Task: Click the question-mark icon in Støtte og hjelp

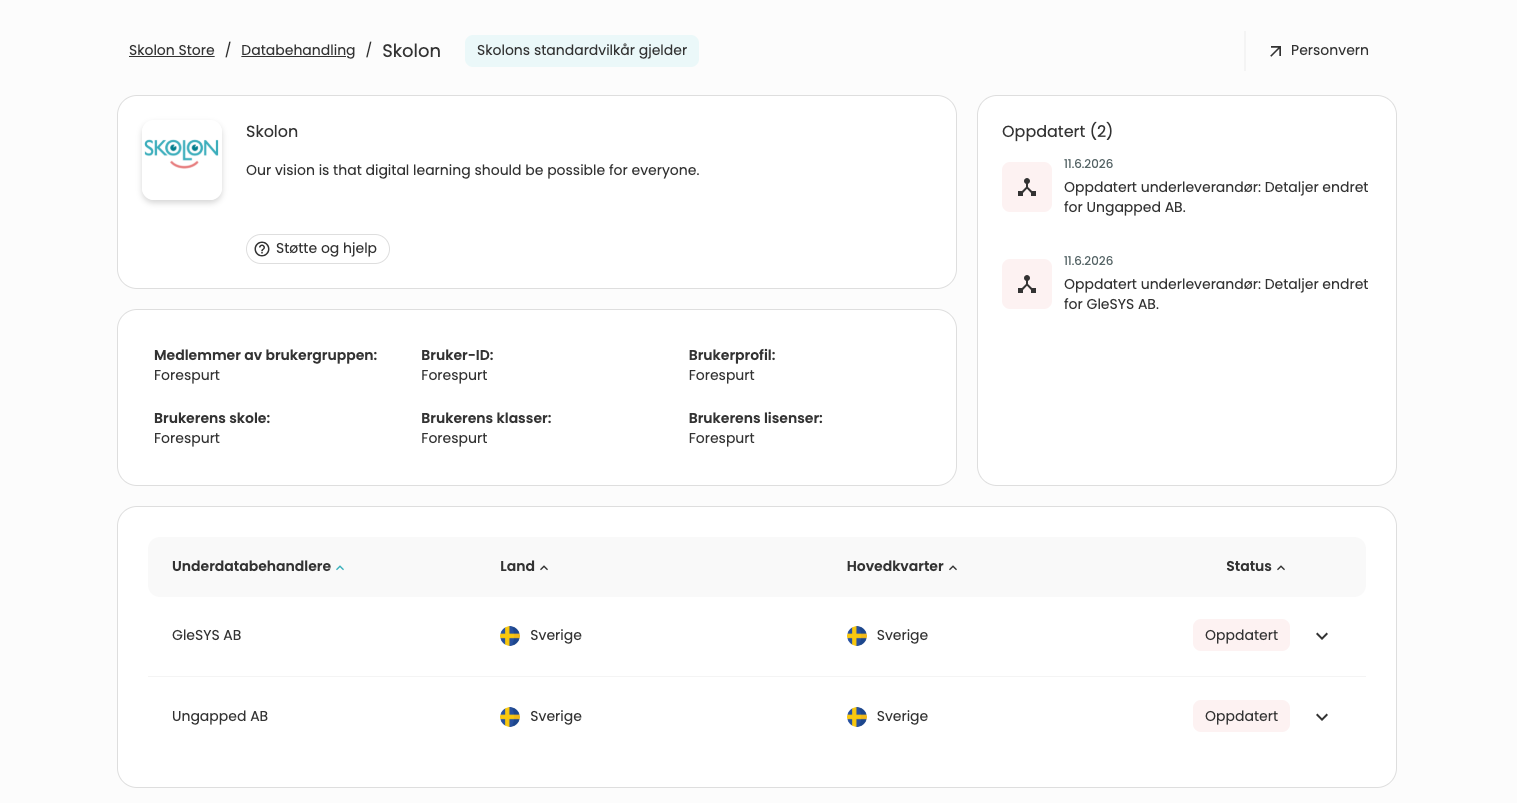Action: click(262, 249)
